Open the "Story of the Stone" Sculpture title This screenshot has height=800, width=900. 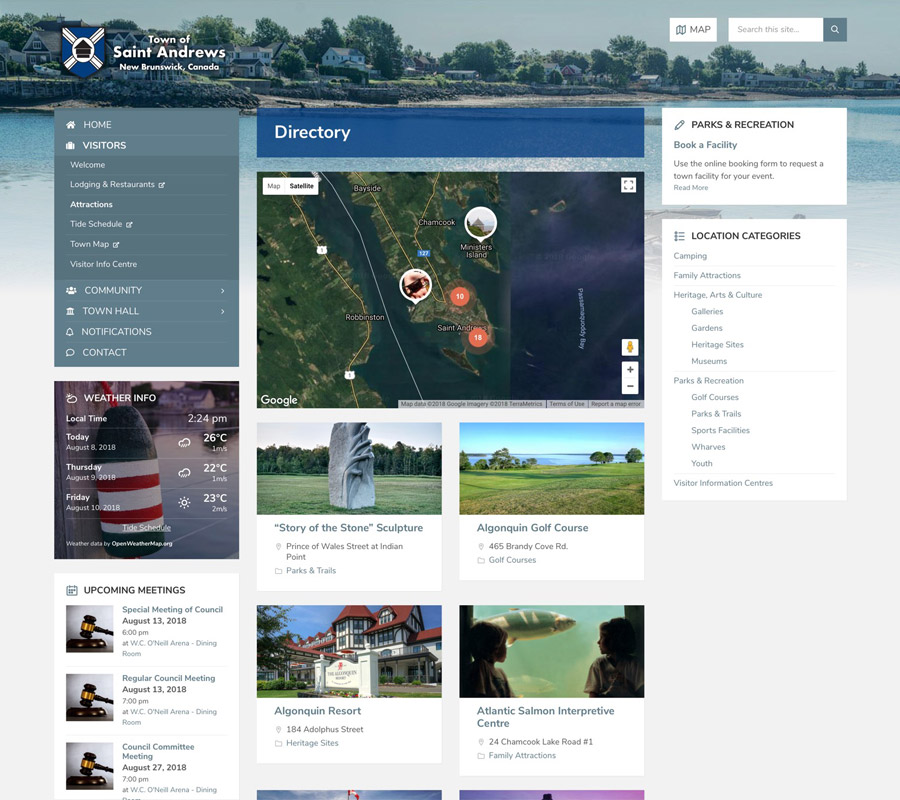click(348, 528)
